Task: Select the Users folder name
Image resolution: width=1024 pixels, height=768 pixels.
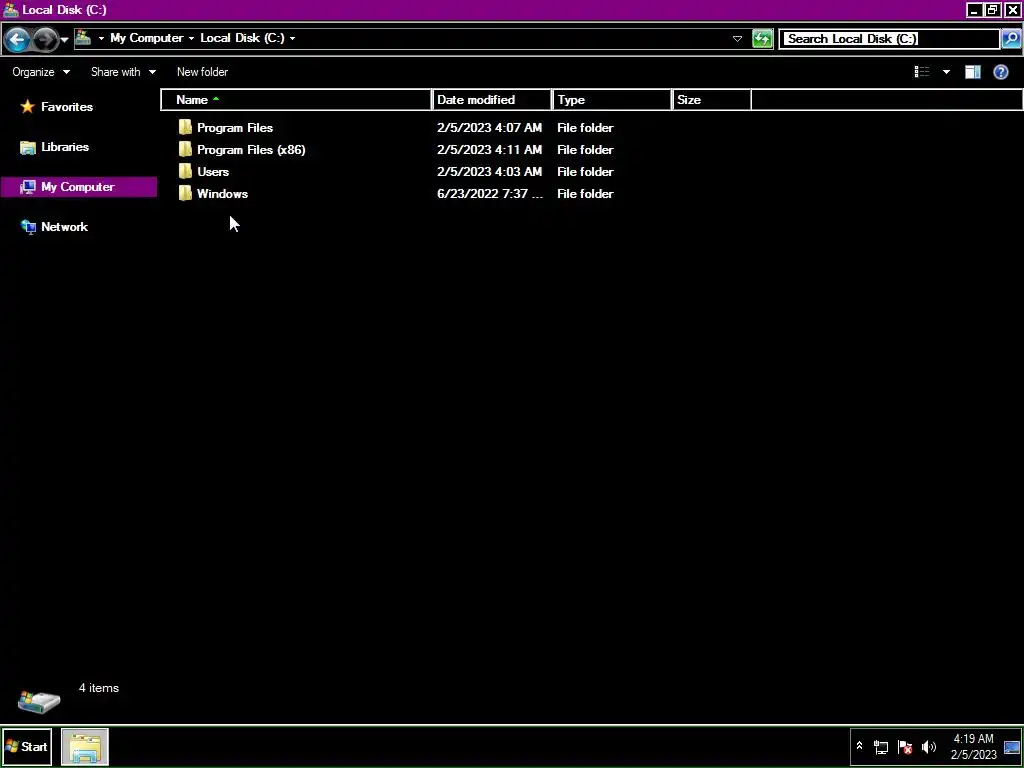Action: (213, 172)
